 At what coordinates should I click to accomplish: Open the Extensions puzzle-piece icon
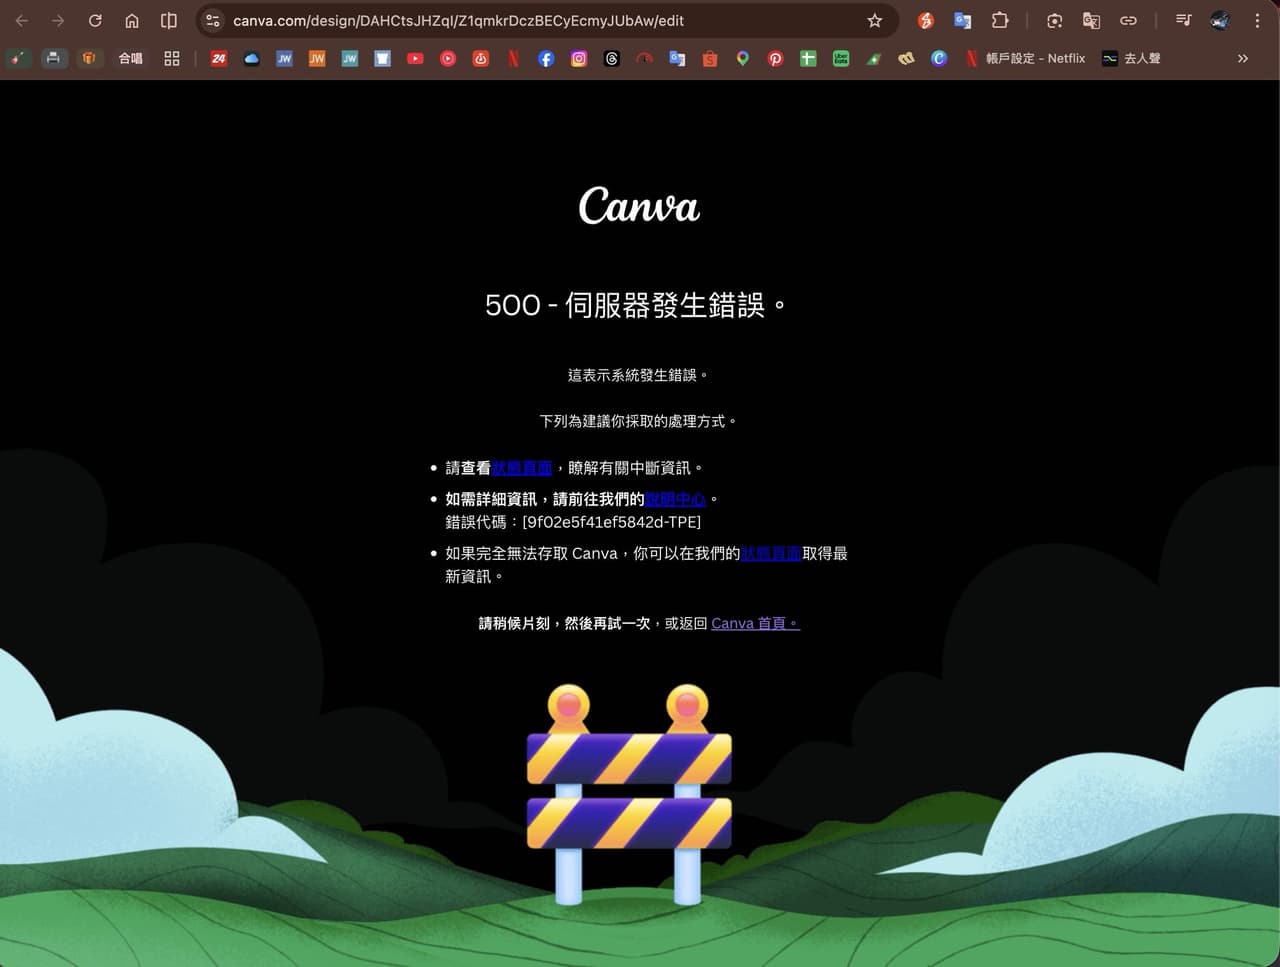pyautogui.click(x=1000, y=20)
